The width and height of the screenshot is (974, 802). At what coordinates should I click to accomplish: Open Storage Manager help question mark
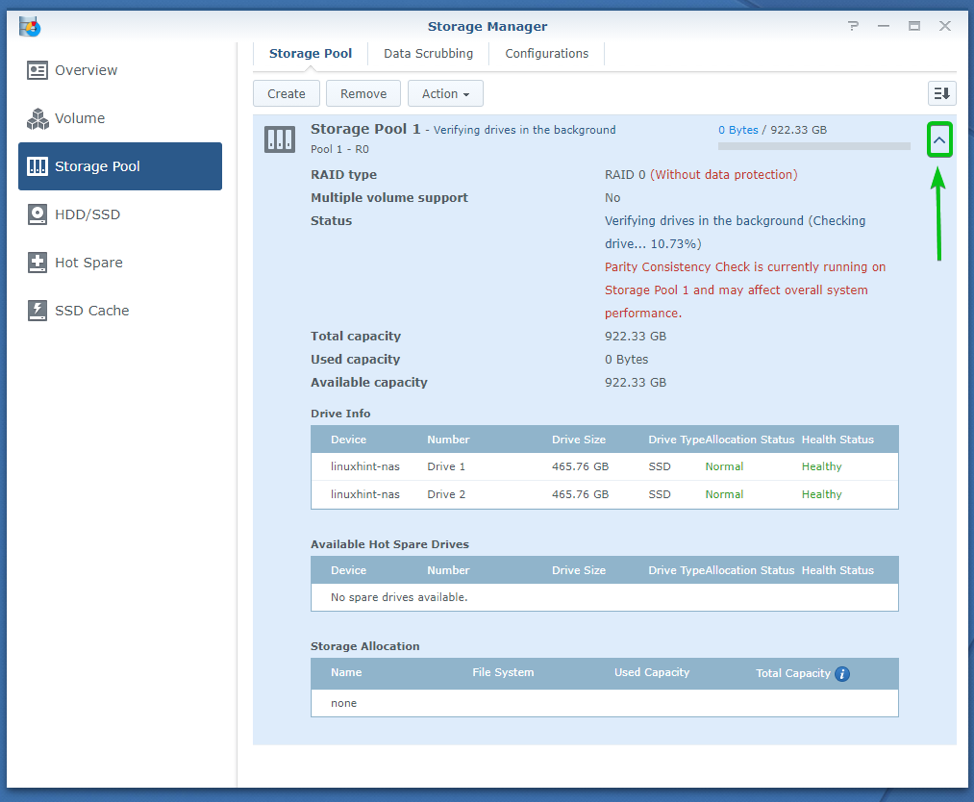point(853,26)
